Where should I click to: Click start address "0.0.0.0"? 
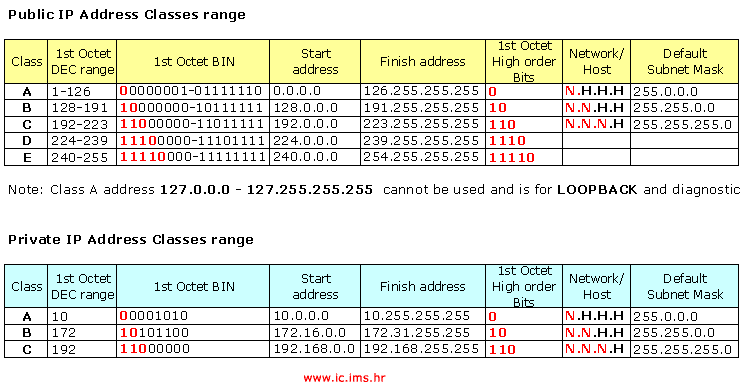pyautogui.click(x=297, y=91)
